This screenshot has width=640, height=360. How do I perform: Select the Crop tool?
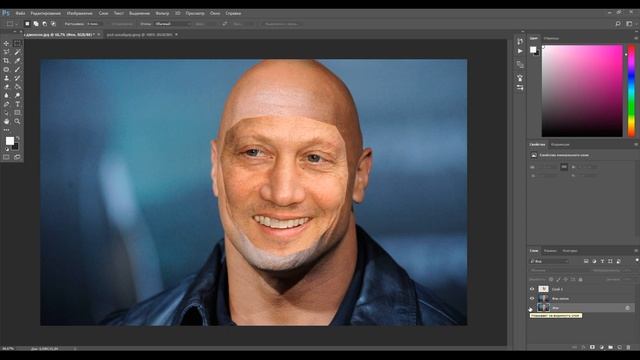[x=6, y=60]
